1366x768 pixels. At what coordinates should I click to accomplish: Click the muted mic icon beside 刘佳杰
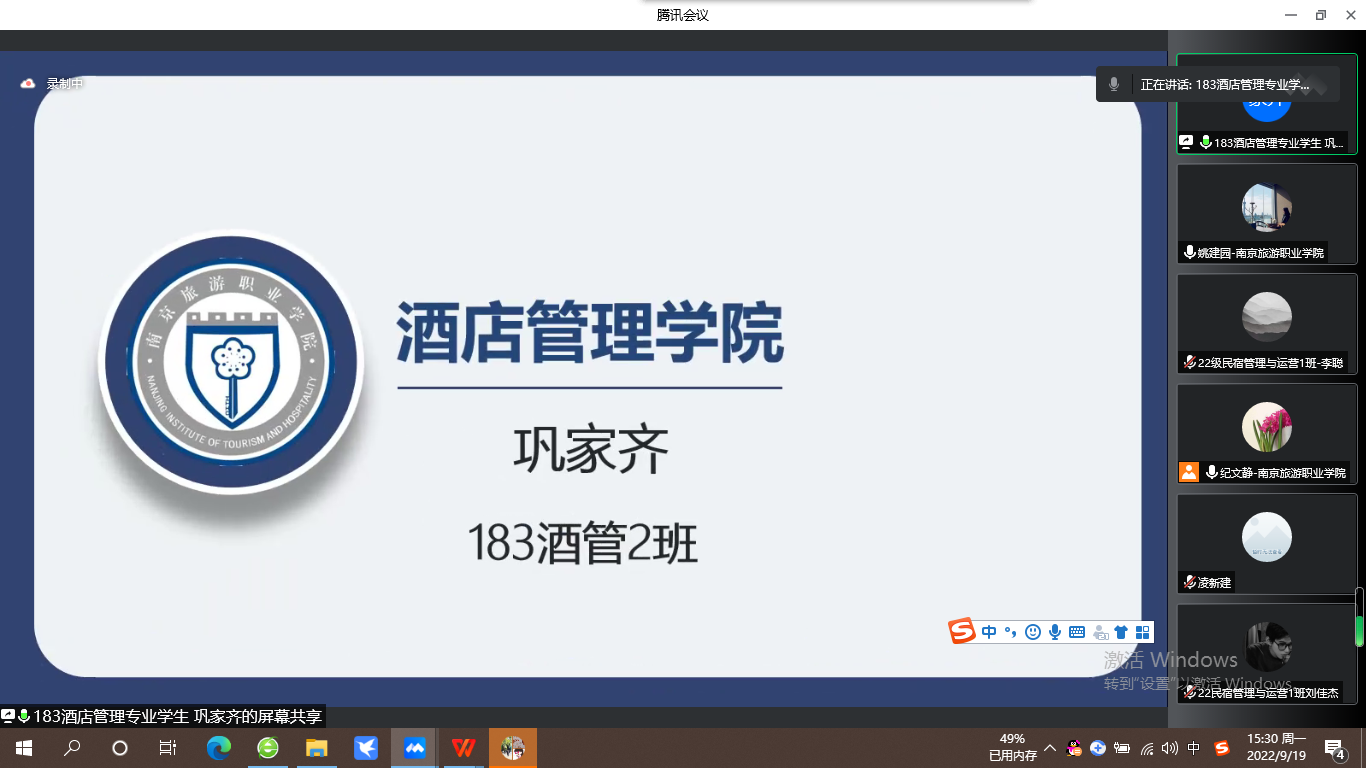(1190, 692)
